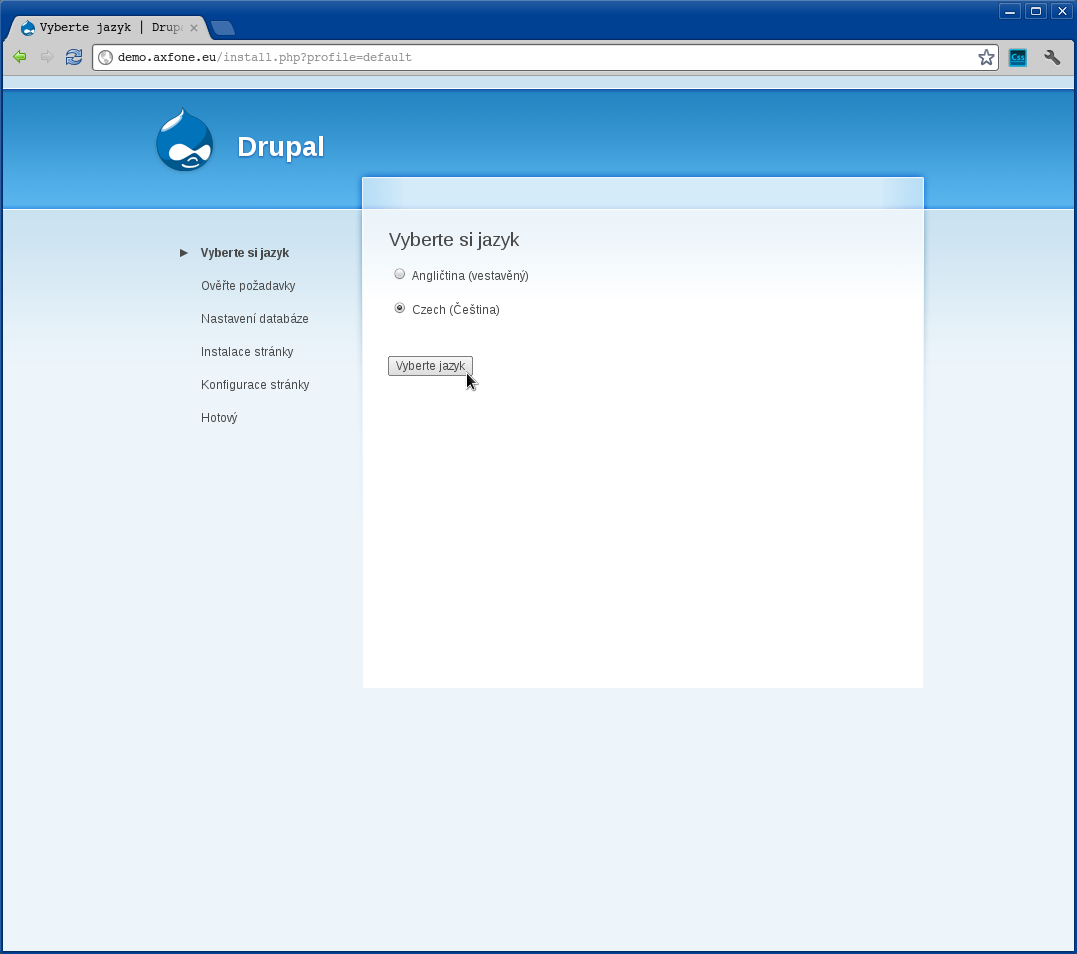Reload the page with the refresh icon
1077x954 pixels.
pos(74,57)
